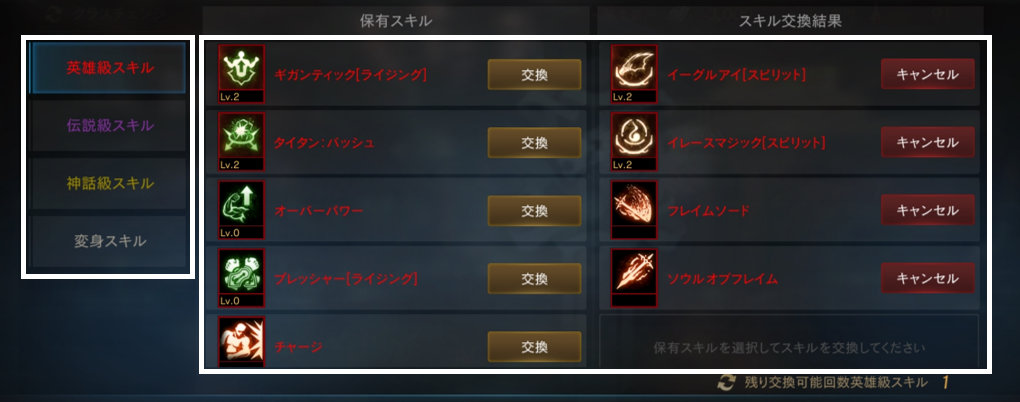Select the オーバーパワー skill icon
The height and width of the screenshot is (402, 1020).
pos(241,210)
